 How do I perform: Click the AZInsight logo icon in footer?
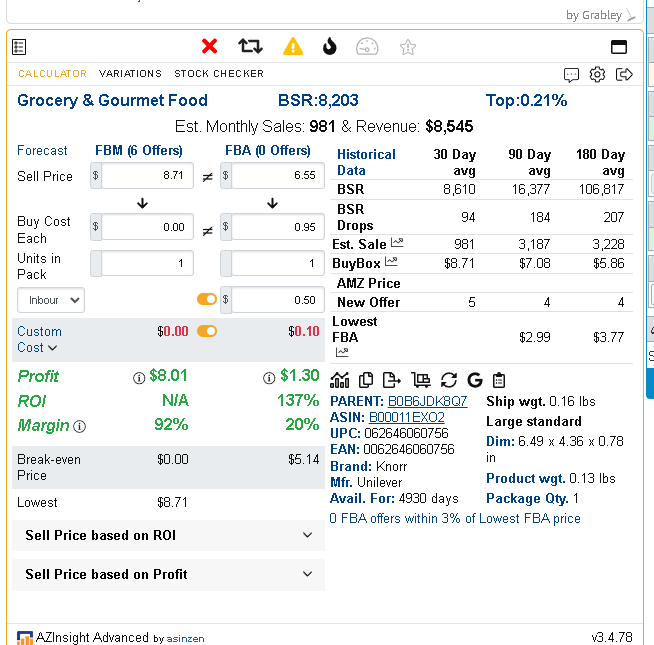[25, 638]
